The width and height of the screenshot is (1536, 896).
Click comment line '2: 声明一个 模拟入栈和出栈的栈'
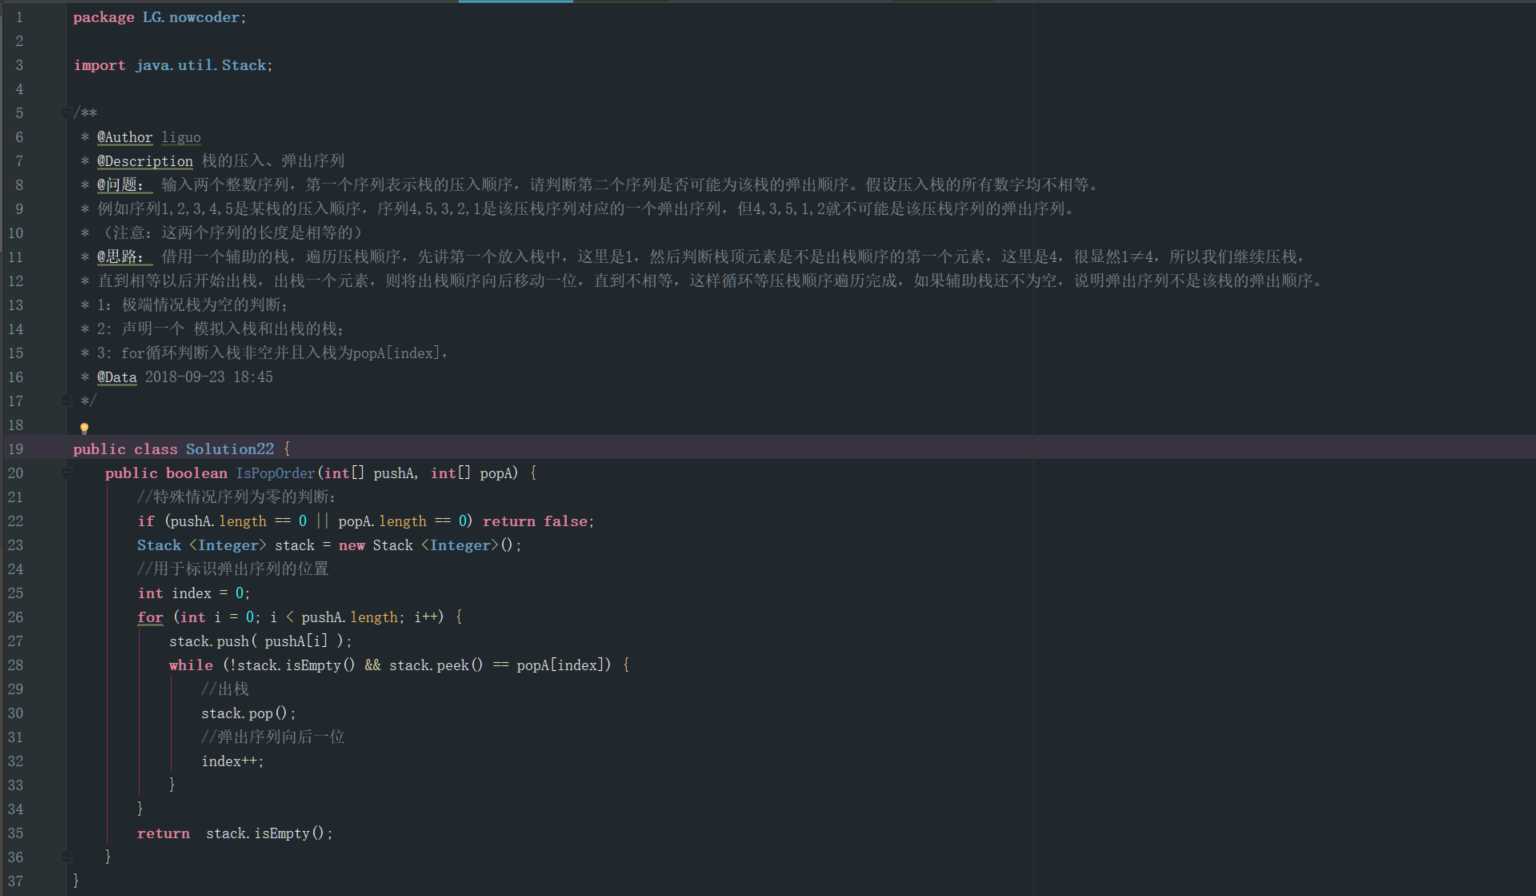point(221,329)
